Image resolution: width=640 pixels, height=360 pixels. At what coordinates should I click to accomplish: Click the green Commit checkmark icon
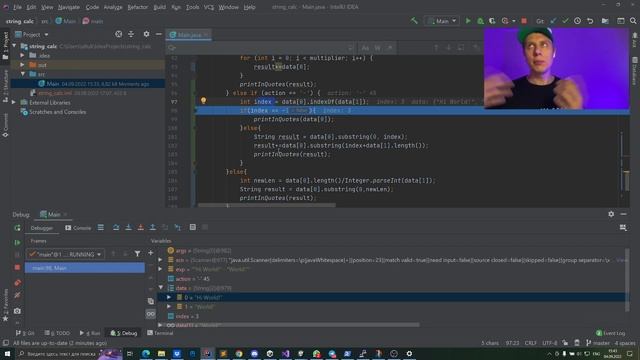coord(565,21)
